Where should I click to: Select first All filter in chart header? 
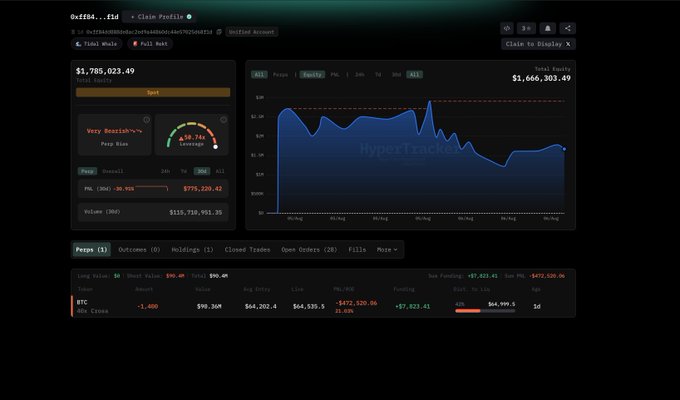(x=259, y=75)
